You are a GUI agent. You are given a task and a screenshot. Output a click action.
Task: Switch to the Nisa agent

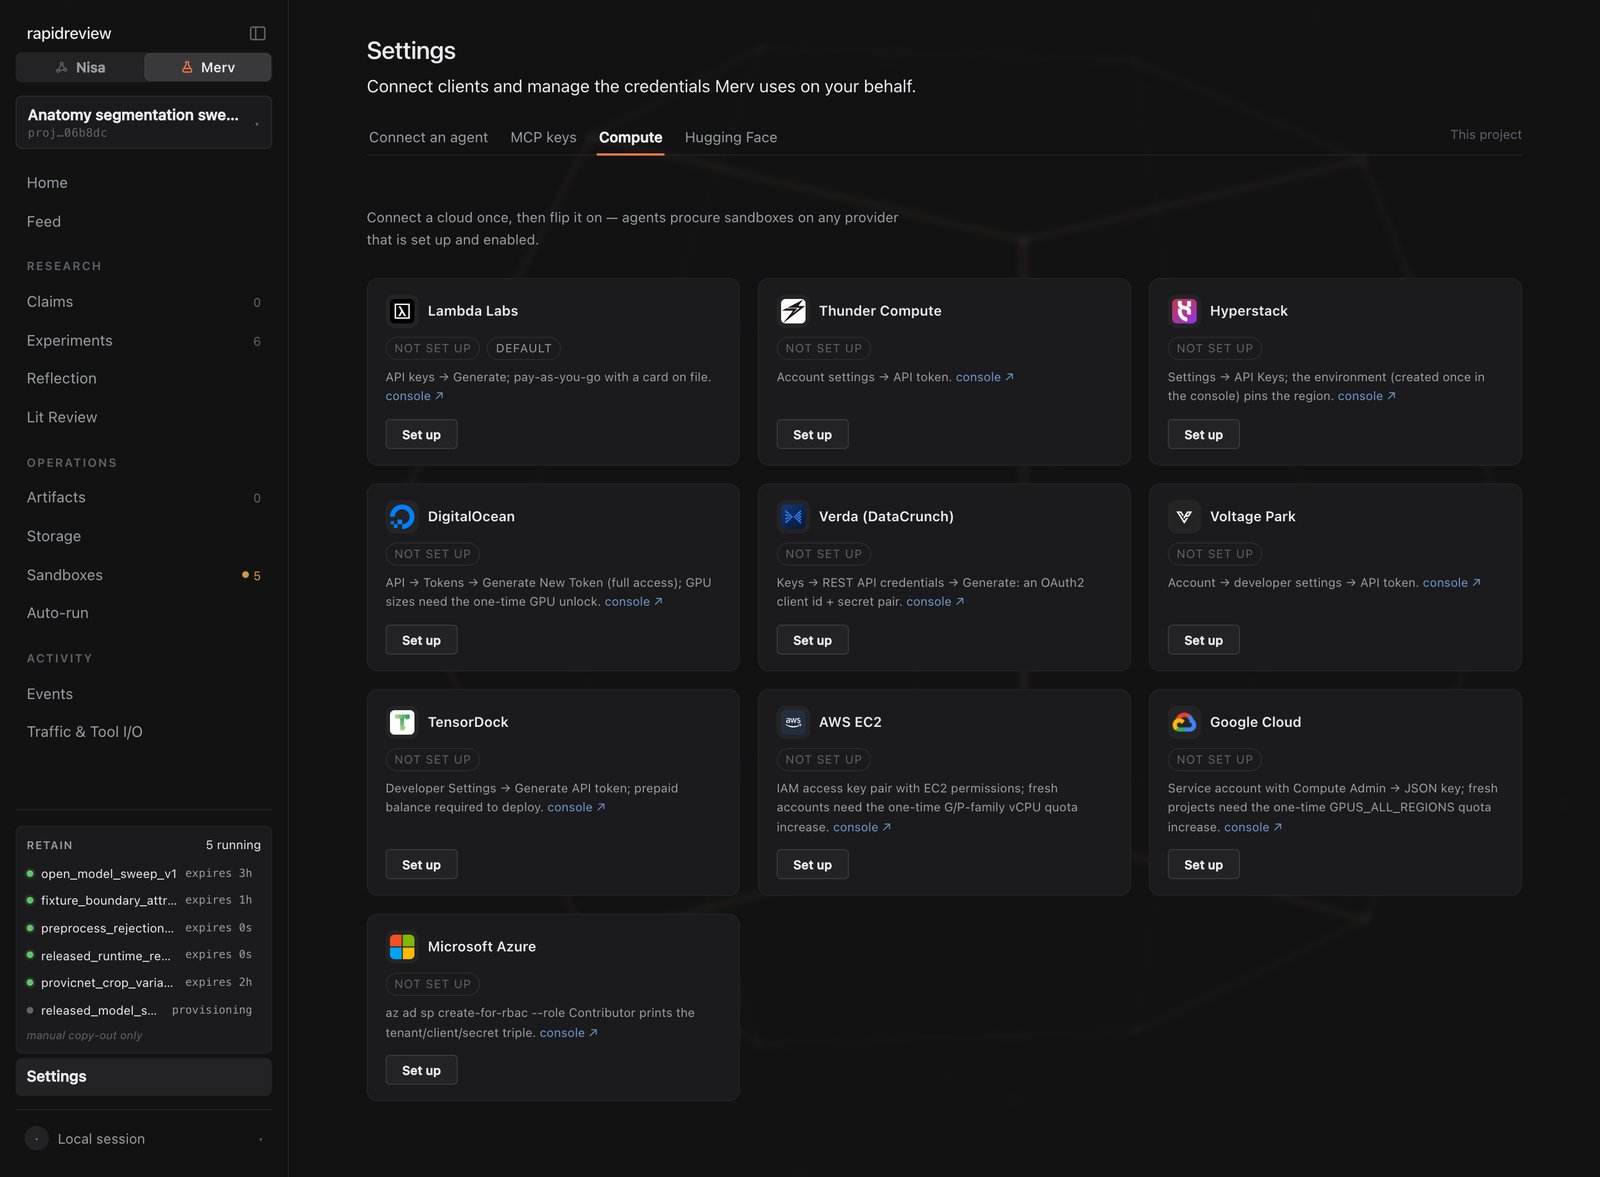click(x=80, y=67)
